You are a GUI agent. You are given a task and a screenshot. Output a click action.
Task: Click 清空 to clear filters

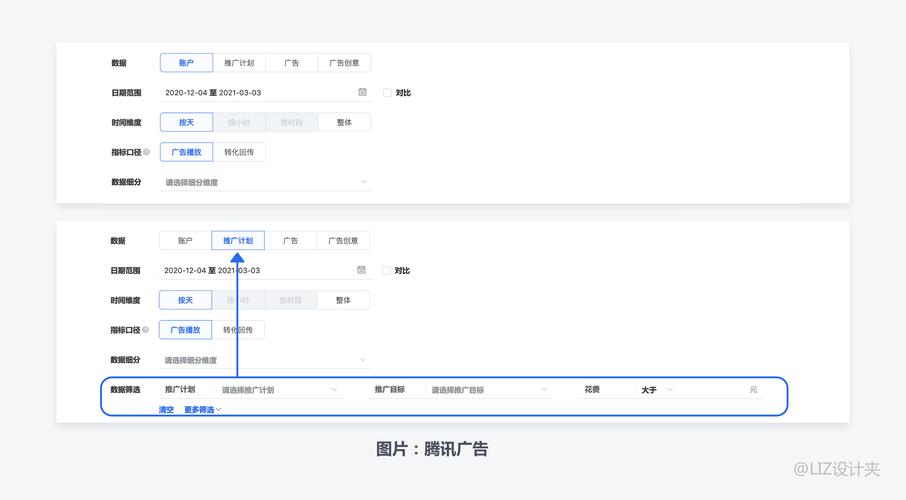click(x=166, y=410)
